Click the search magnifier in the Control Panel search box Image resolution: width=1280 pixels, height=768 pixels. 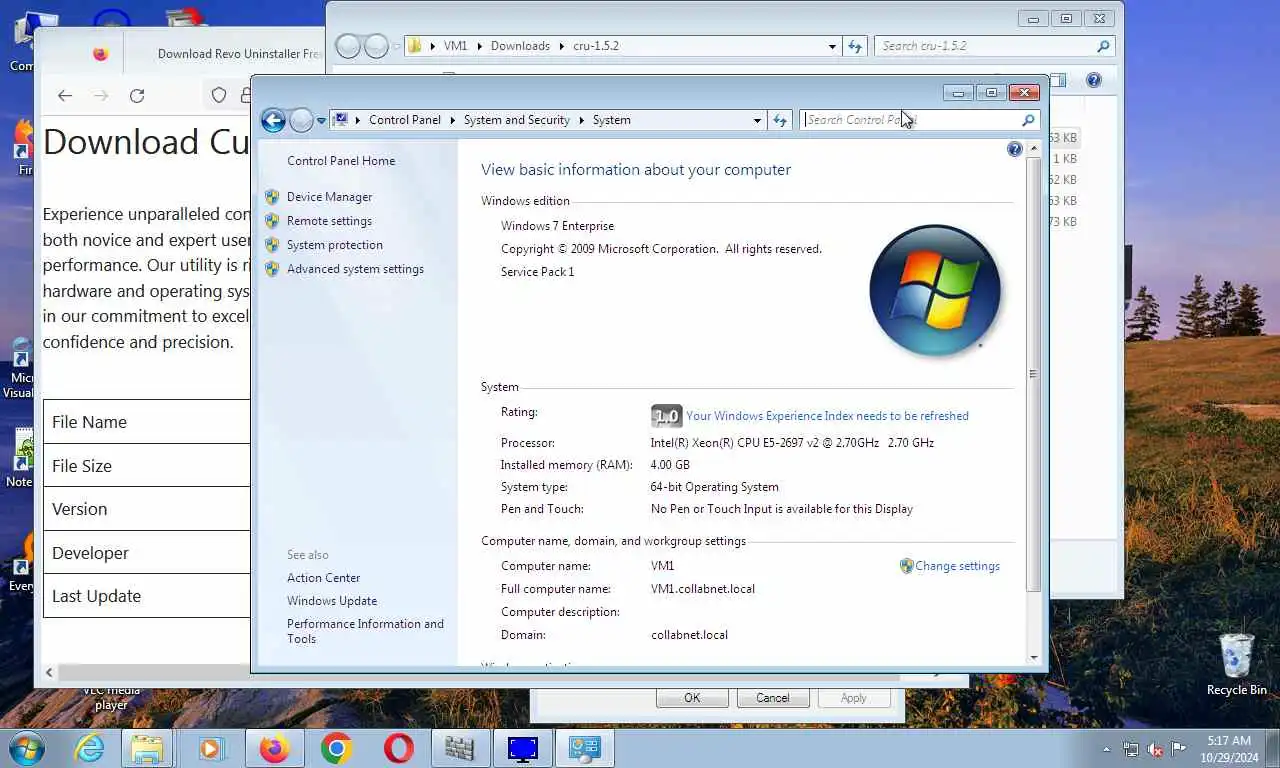tap(1028, 120)
